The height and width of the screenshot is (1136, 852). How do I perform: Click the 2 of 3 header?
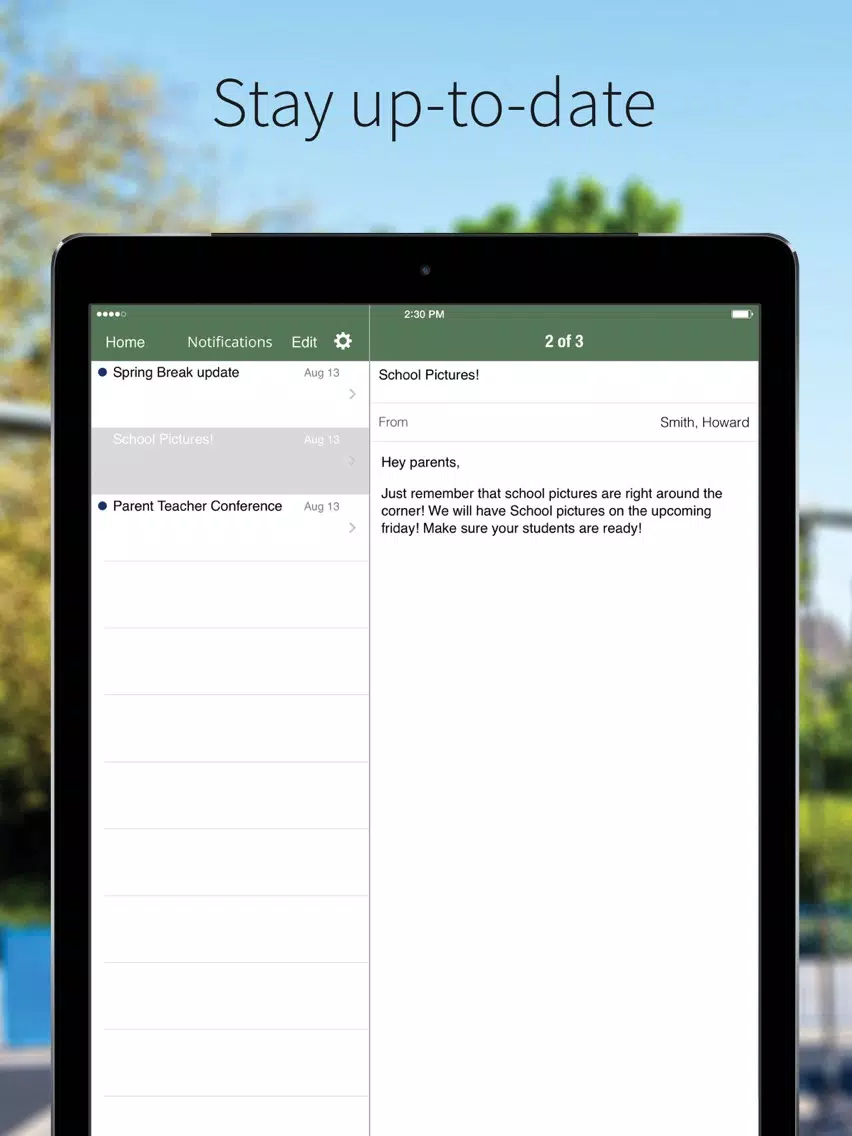click(x=564, y=341)
